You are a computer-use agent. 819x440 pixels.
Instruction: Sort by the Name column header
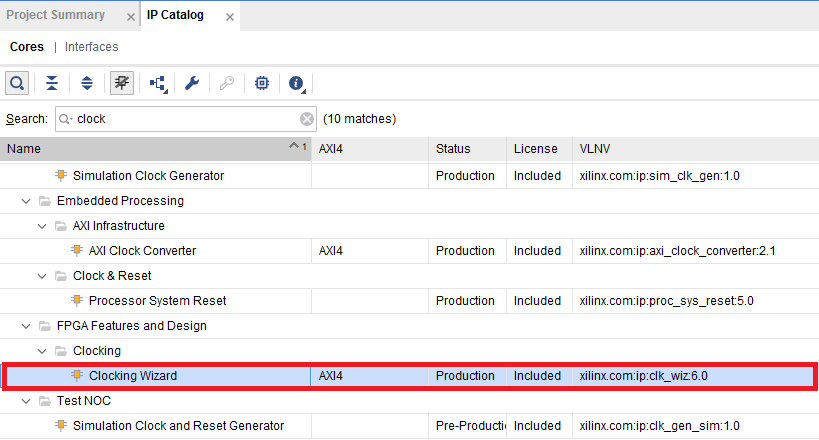[156, 149]
